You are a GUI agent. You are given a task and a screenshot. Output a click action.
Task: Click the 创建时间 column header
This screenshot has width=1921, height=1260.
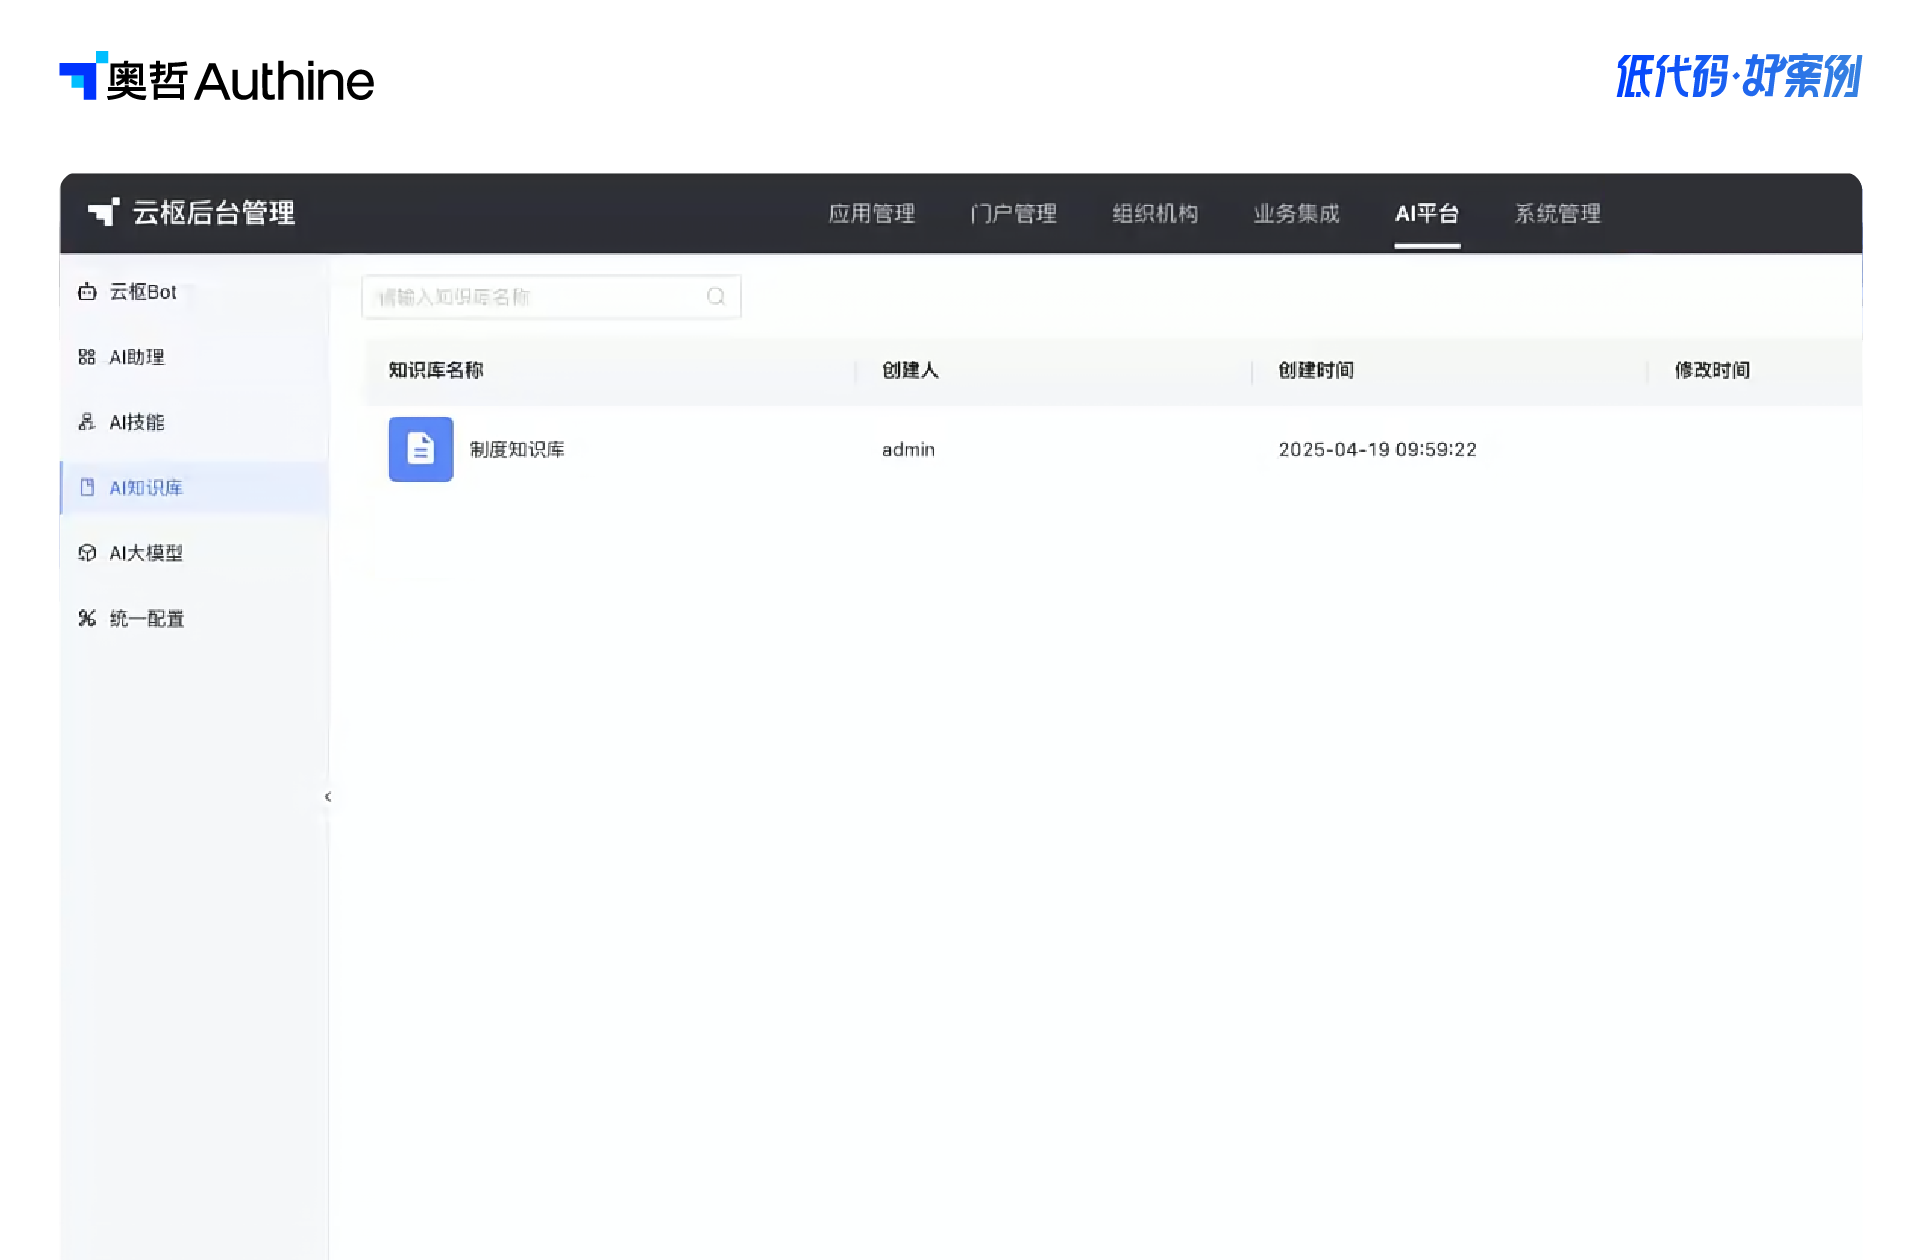(x=1316, y=370)
